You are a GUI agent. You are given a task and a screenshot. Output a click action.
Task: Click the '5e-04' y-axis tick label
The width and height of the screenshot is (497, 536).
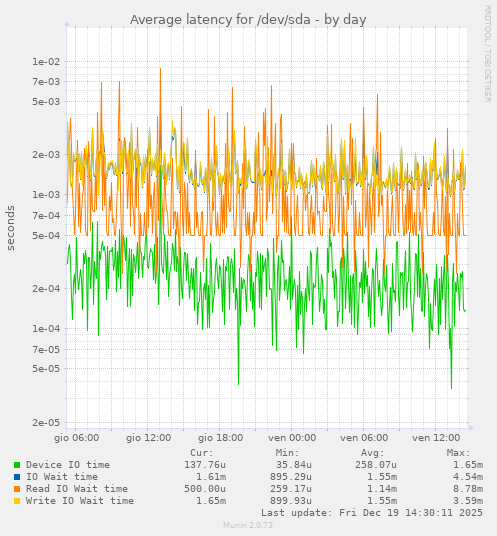point(46,236)
